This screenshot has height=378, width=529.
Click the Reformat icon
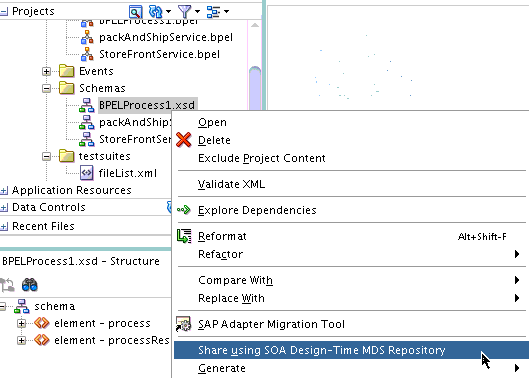point(184,236)
